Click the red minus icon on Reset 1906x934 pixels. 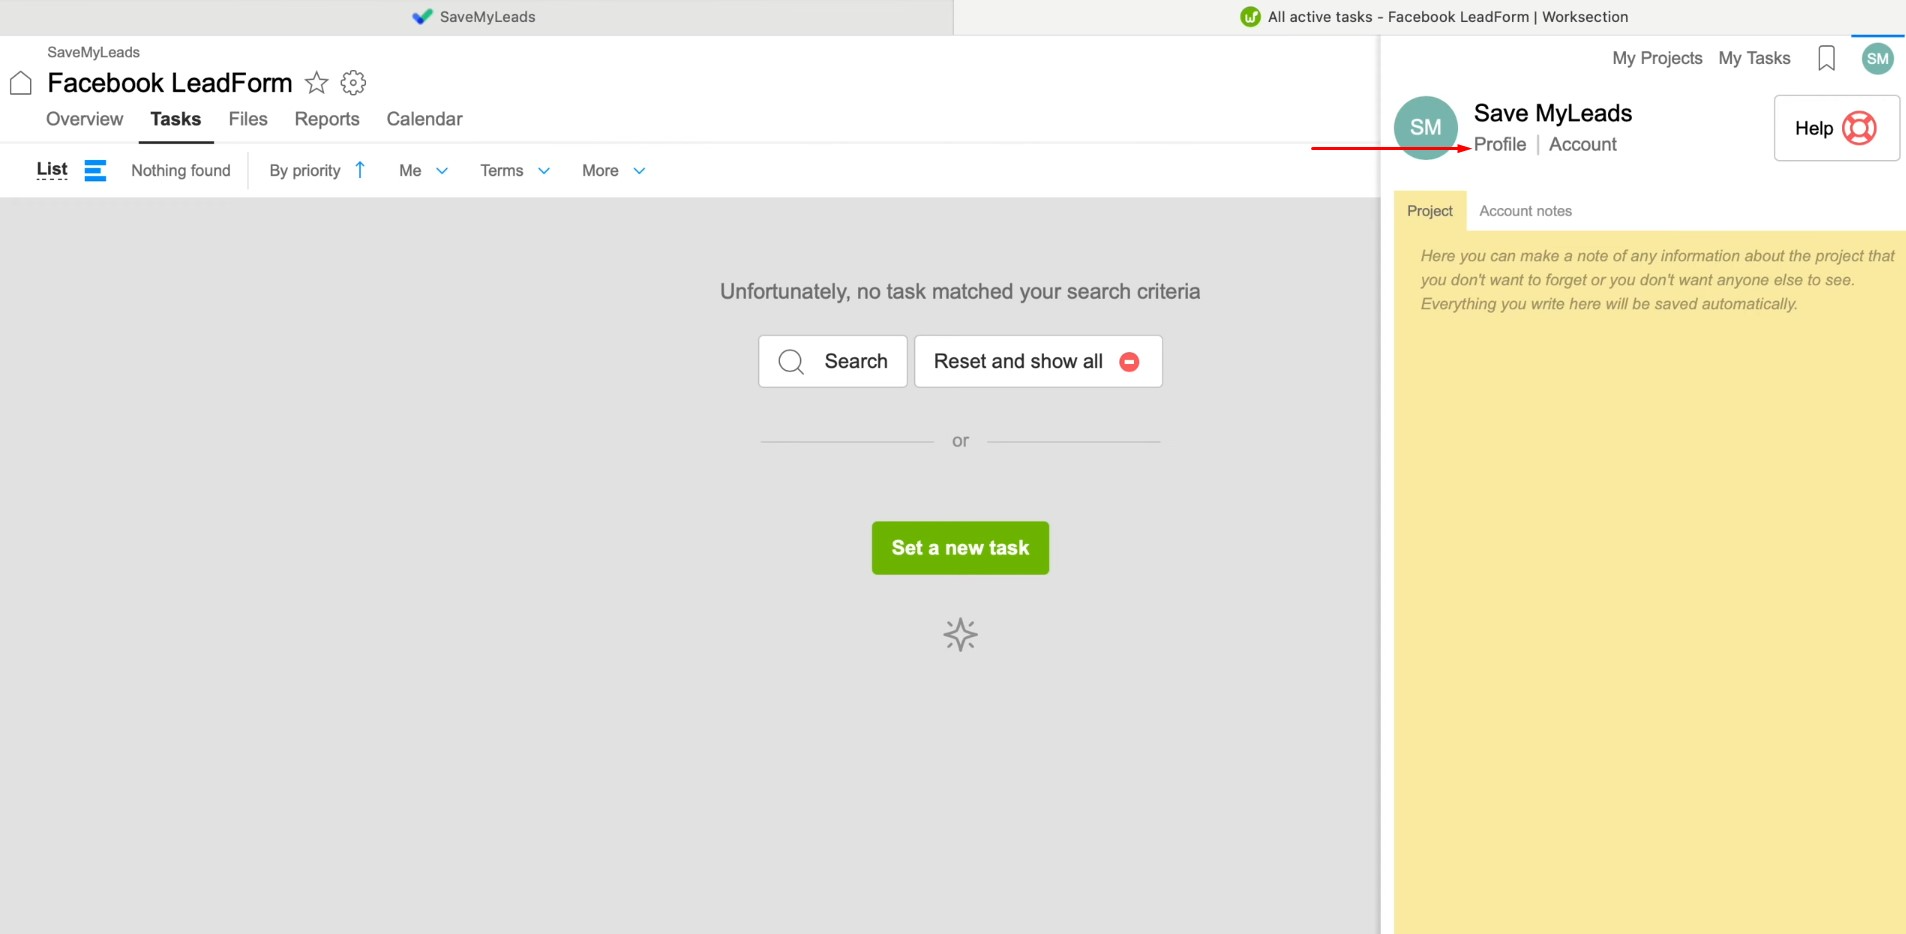pos(1129,362)
